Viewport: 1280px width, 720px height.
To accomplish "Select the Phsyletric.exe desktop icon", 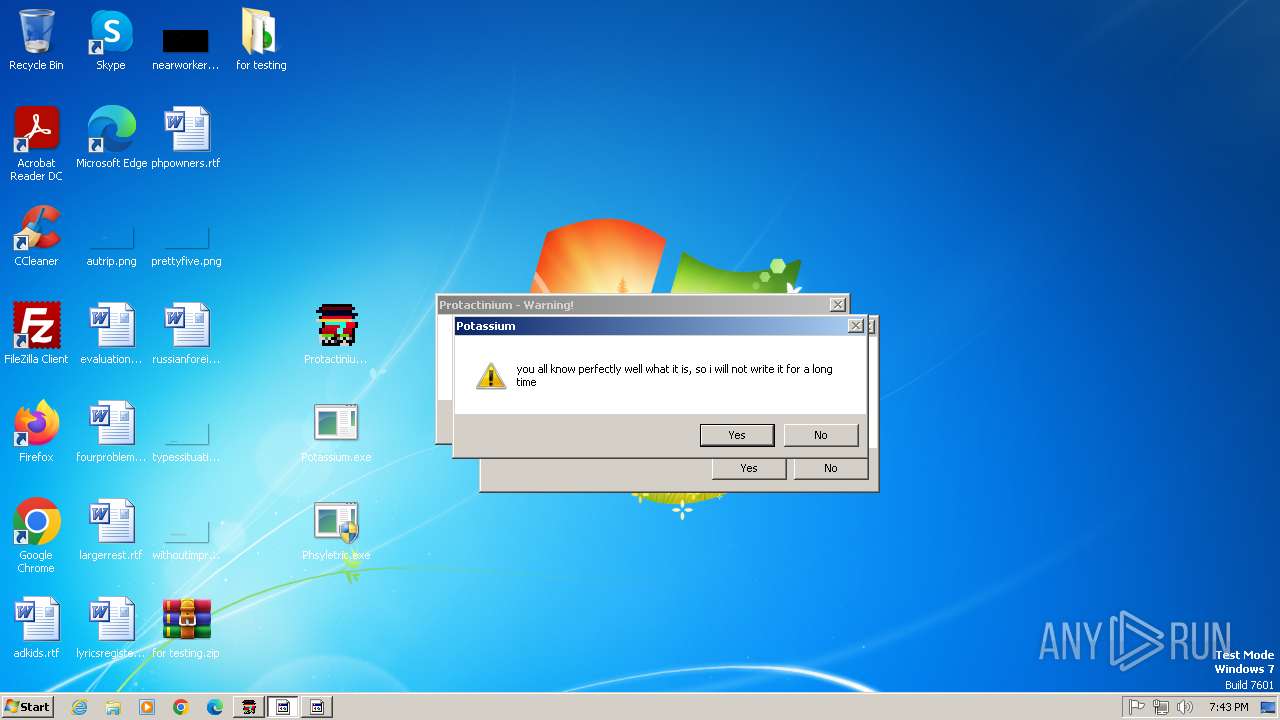I will pyautogui.click(x=336, y=530).
